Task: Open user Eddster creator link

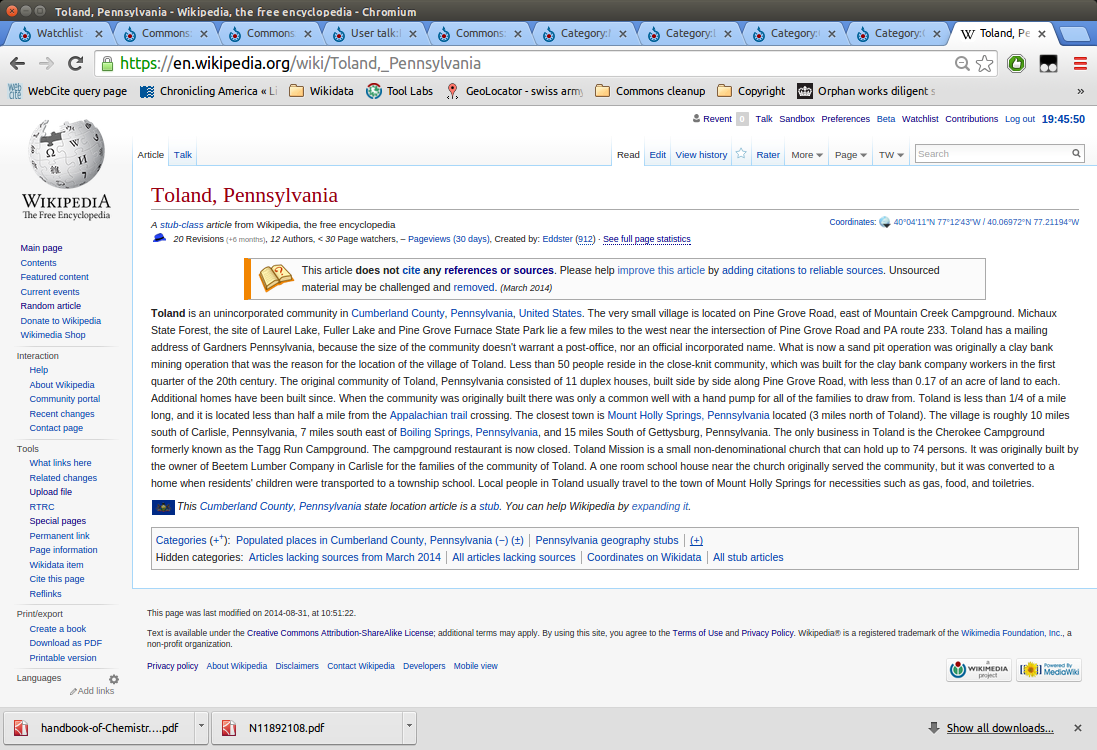Action: [558, 239]
